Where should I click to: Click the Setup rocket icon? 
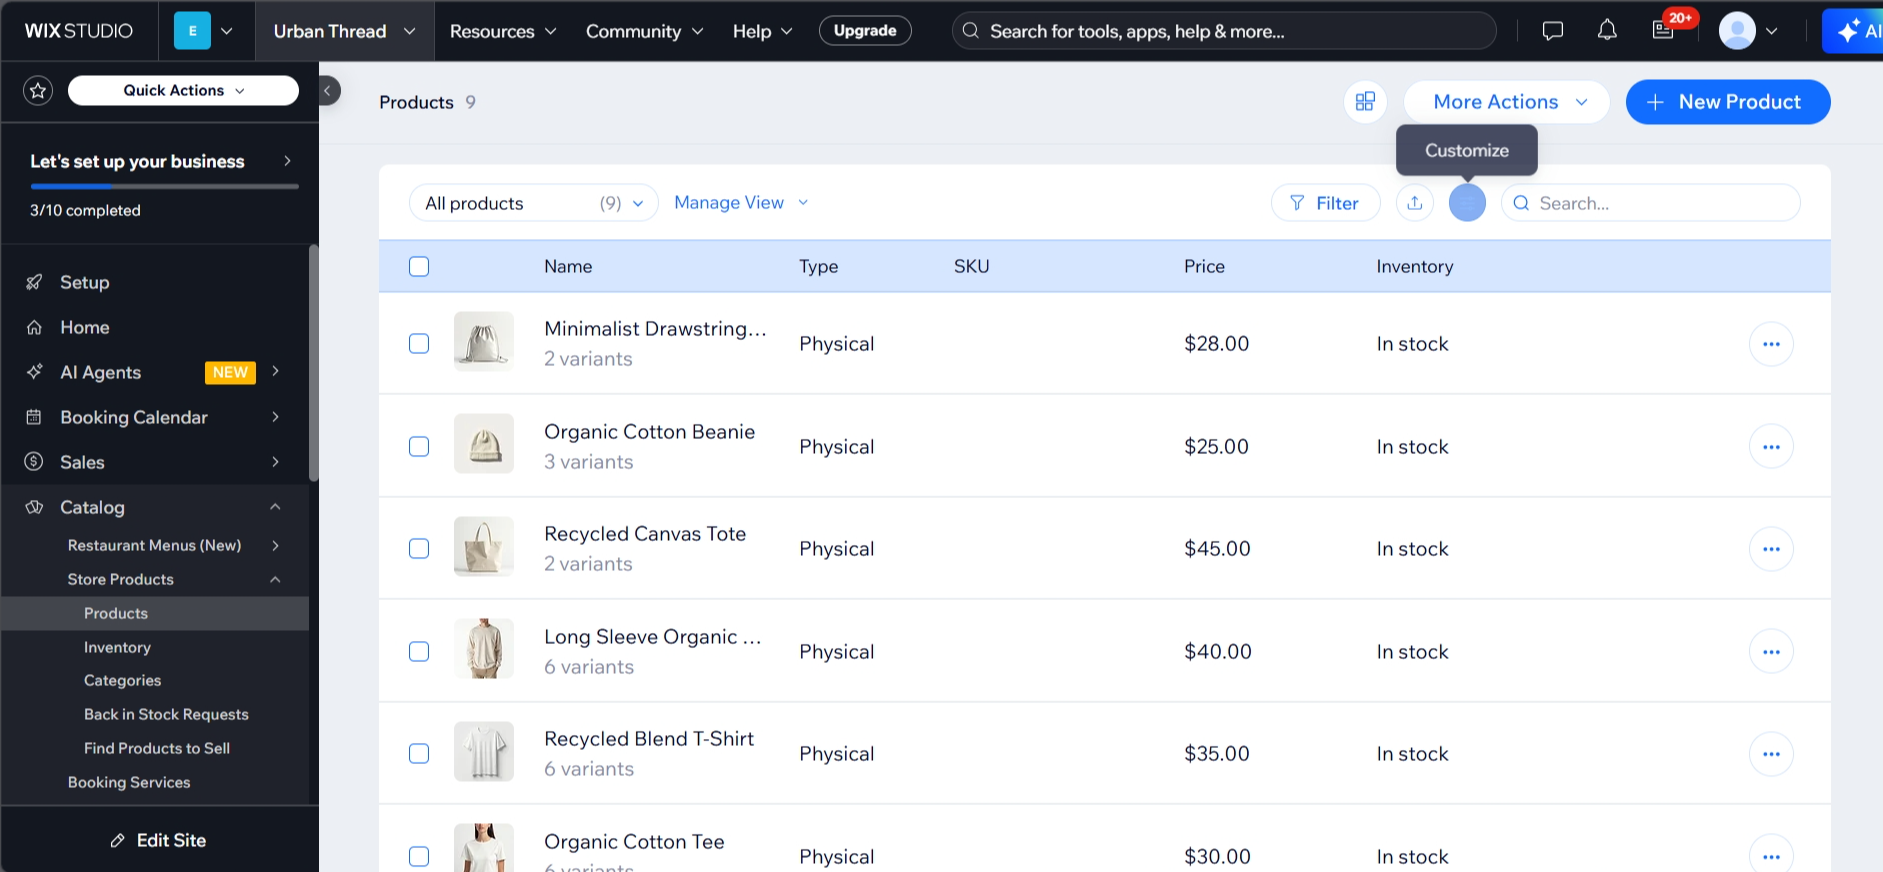coord(34,282)
